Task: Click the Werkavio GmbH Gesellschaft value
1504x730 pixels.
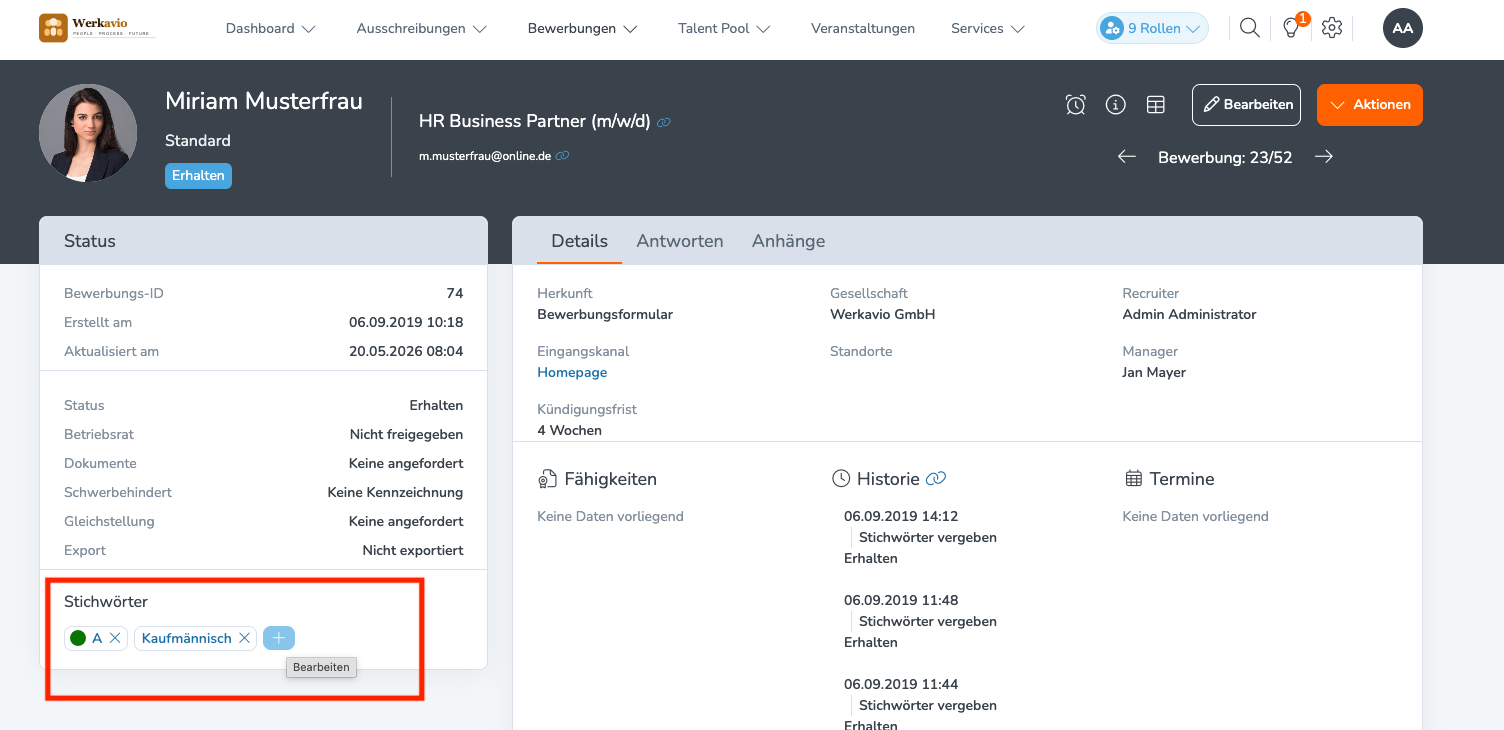Action: (882, 314)
